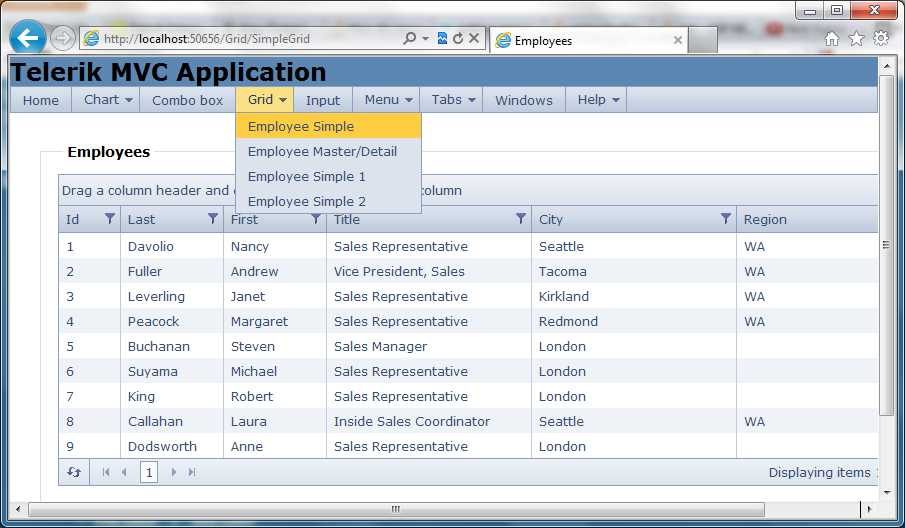Click the Dodsworth last name cell
905x528 pixels.
point(172,447)
